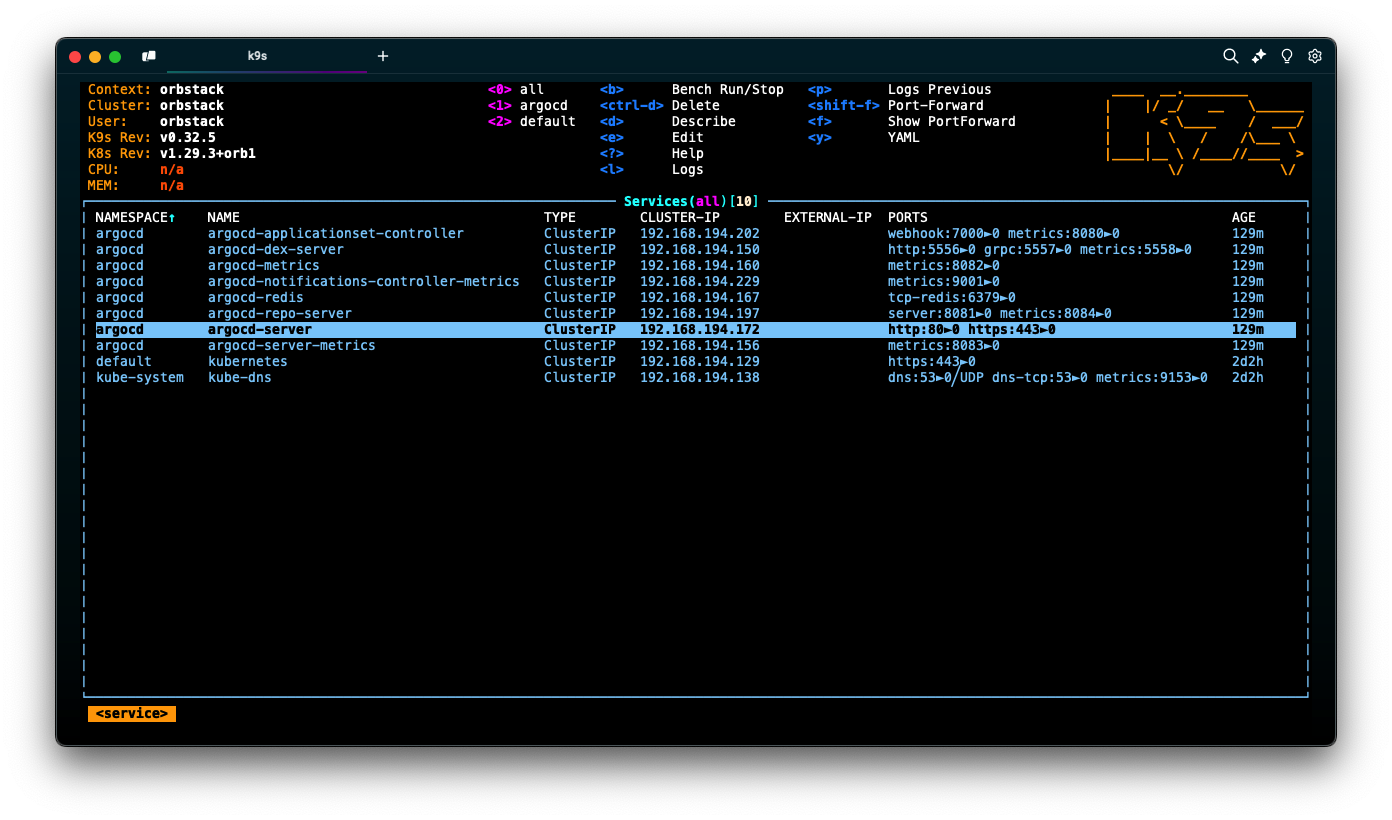Click the <1> argocd namespace shortcut

point(528,105)
